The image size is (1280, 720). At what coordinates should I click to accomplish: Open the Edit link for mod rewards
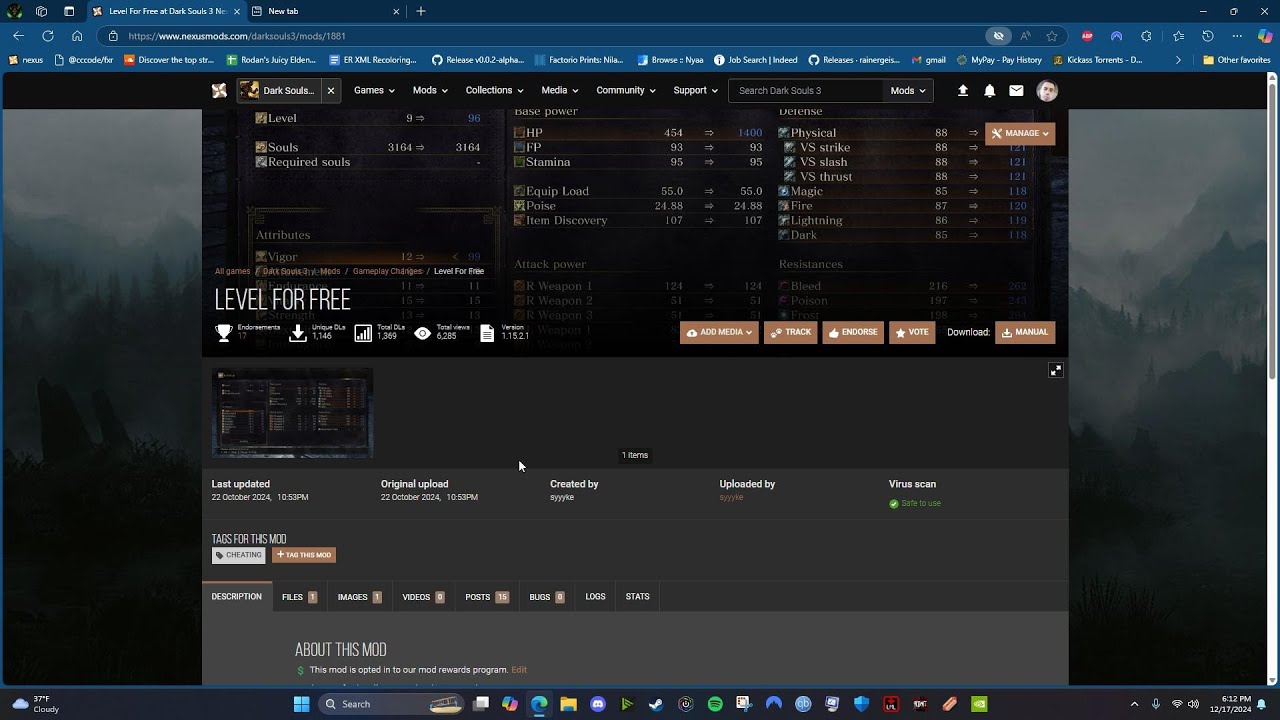519,670
